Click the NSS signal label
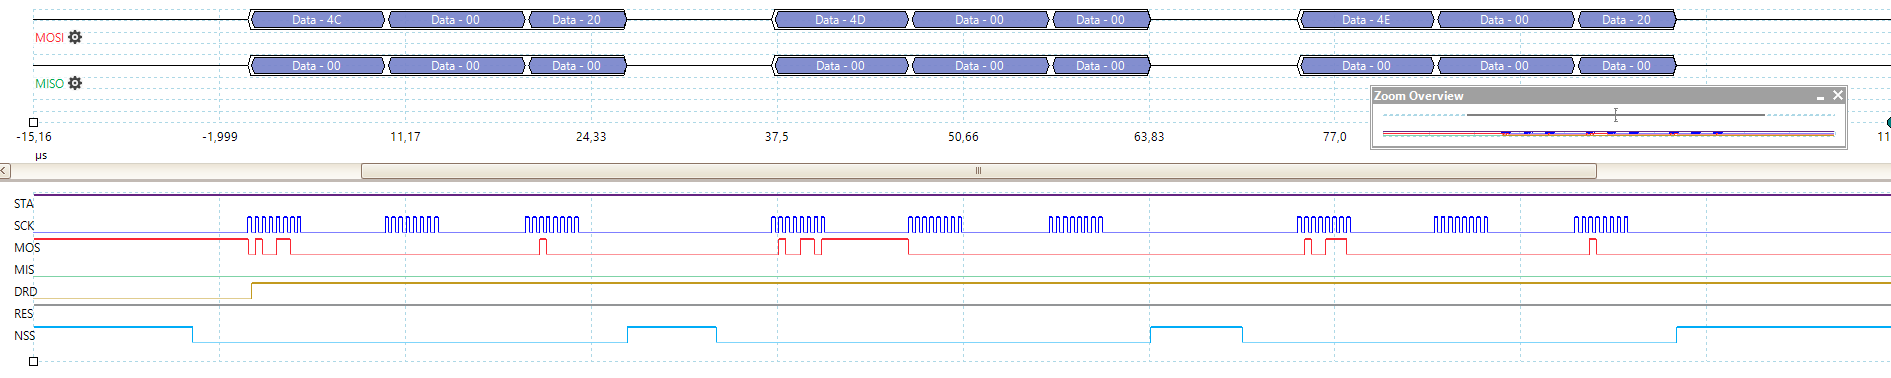This screenshot has width=1891, height=378. pyautogui.click(x=24, y=336)
